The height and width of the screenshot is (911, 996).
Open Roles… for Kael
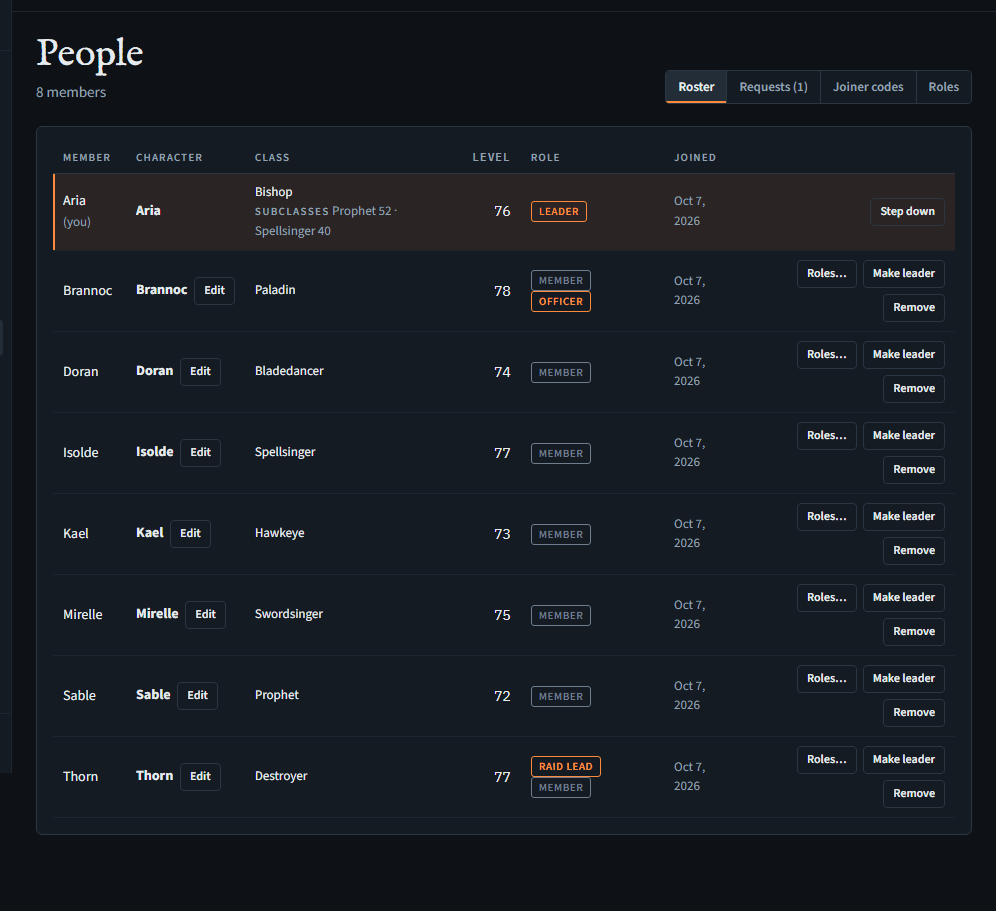pos(826,516)
